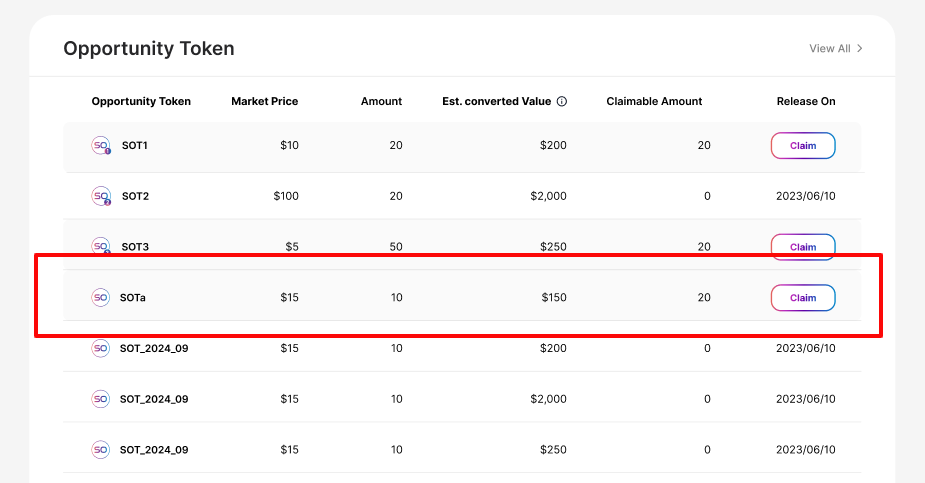
Task: Click the Opportunity Token column header
Action: [x=141, y=101]
